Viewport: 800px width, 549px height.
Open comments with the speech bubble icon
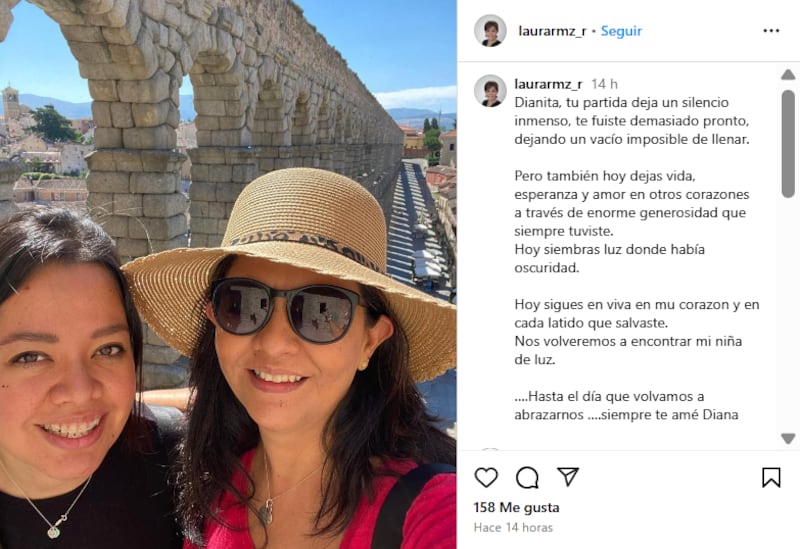tap(527, 478)
